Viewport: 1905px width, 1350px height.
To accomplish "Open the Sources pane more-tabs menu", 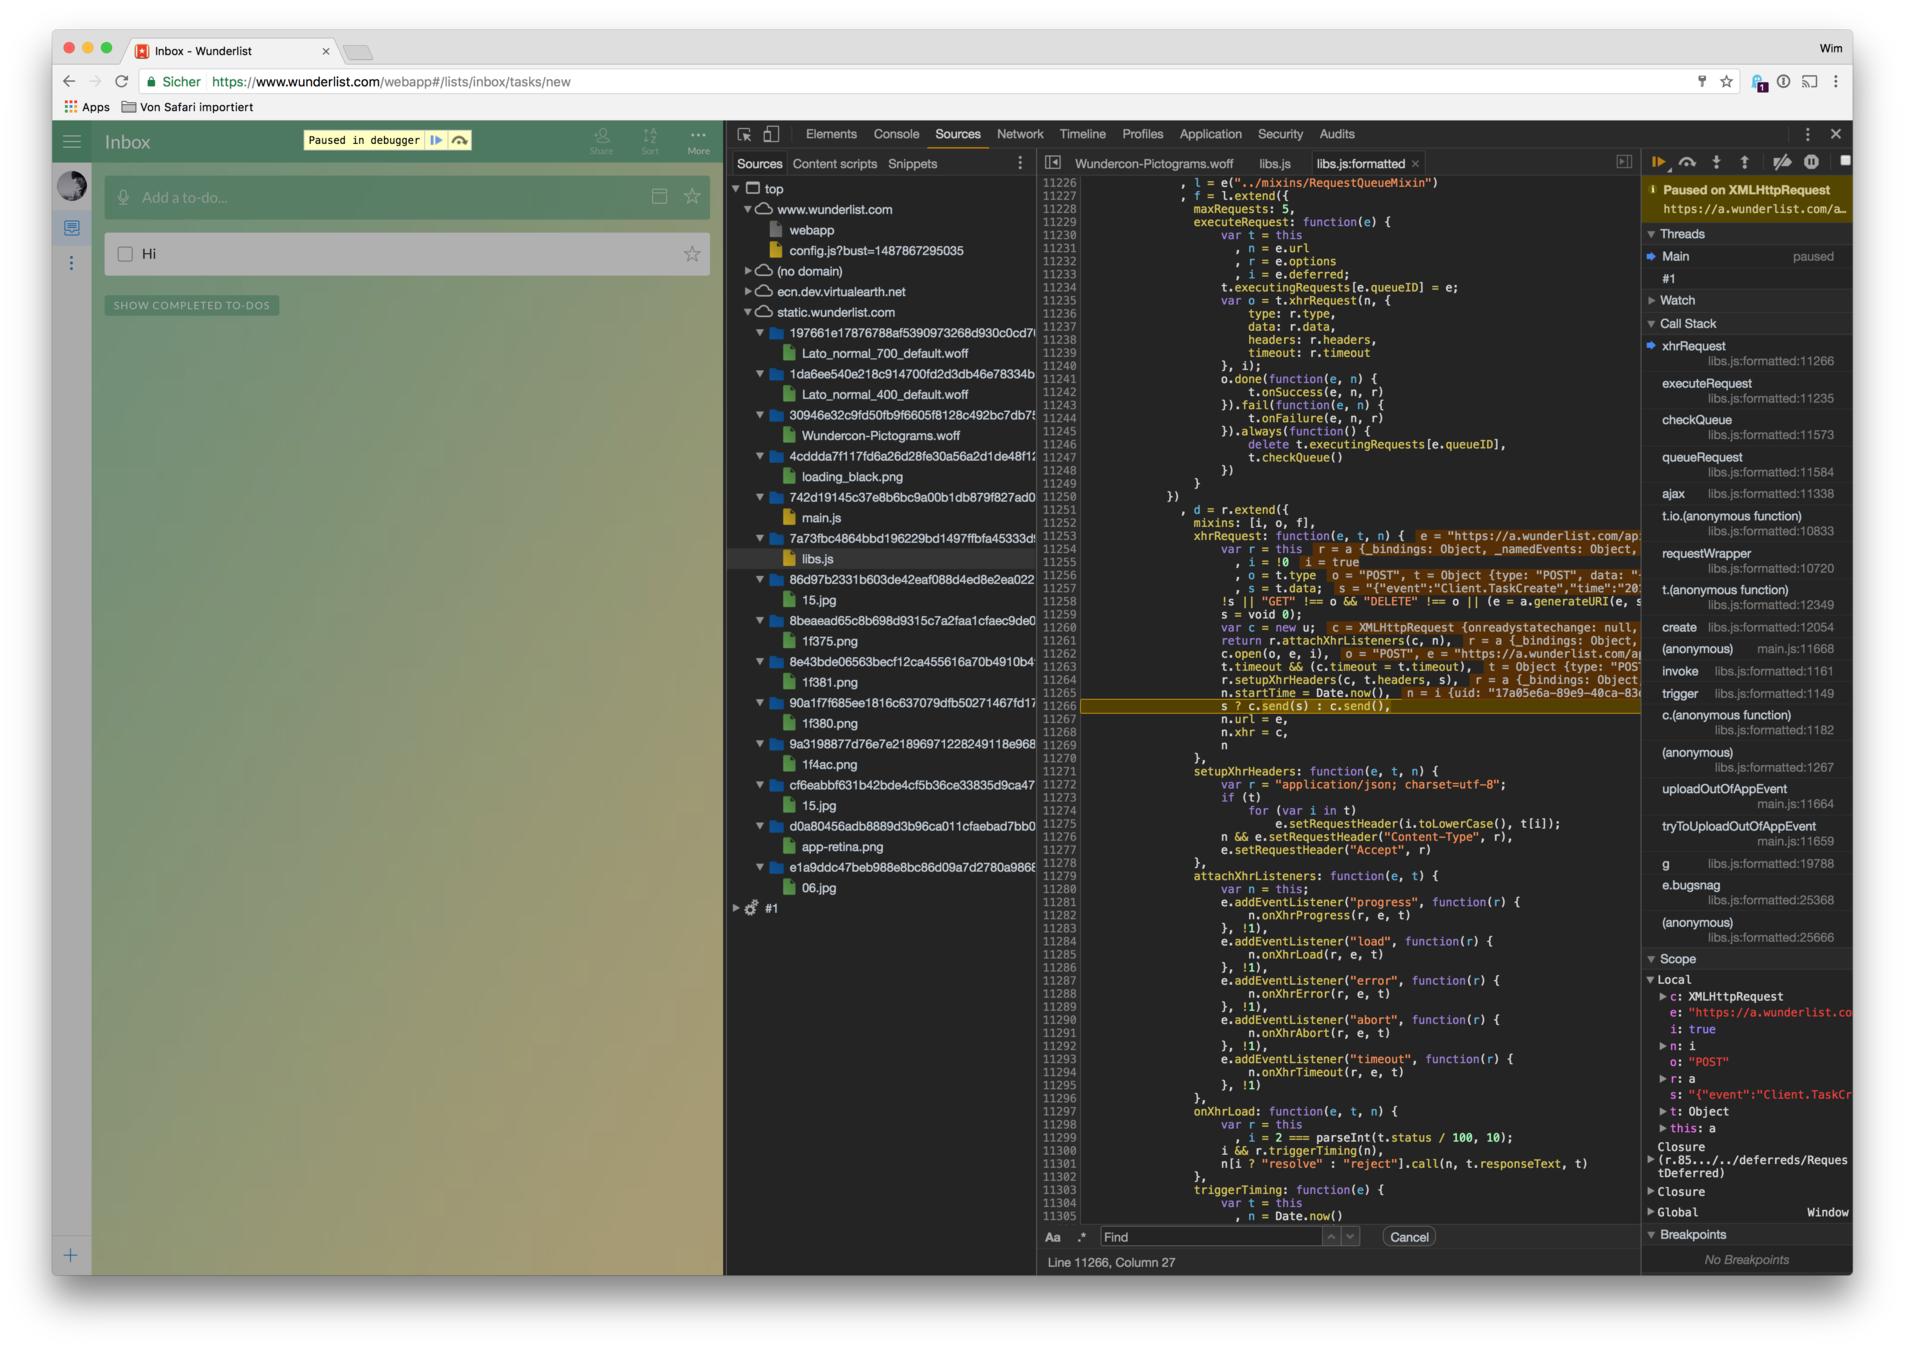I will pos(1020,163).
